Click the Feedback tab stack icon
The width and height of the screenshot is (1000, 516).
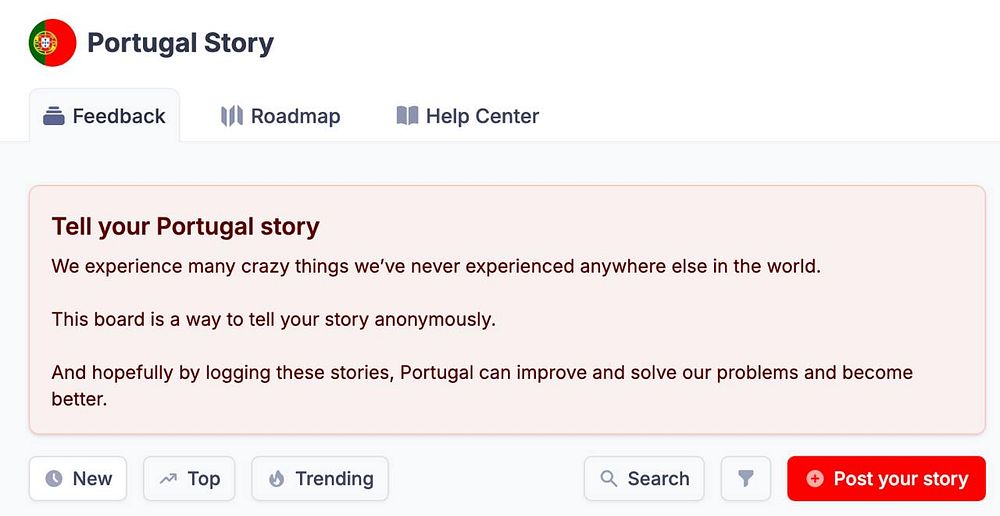(54, 116)
